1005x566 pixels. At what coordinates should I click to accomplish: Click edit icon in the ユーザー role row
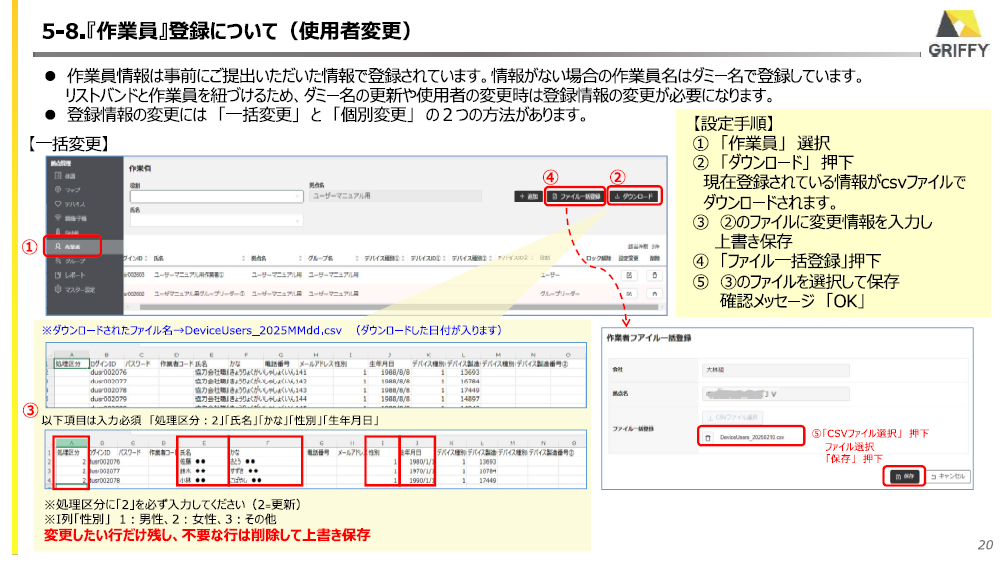point(629,275)
